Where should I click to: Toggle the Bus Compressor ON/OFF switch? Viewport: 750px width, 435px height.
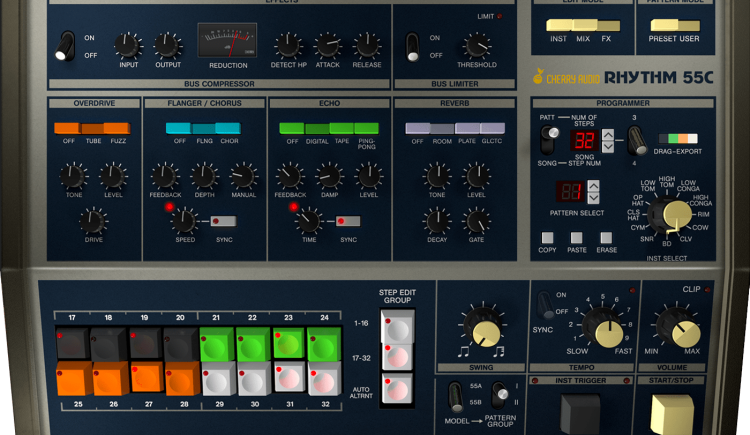click(x=65, y=46)
